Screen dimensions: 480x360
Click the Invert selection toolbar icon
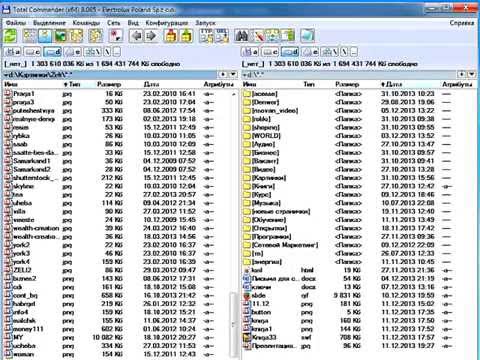pos(115,36)
